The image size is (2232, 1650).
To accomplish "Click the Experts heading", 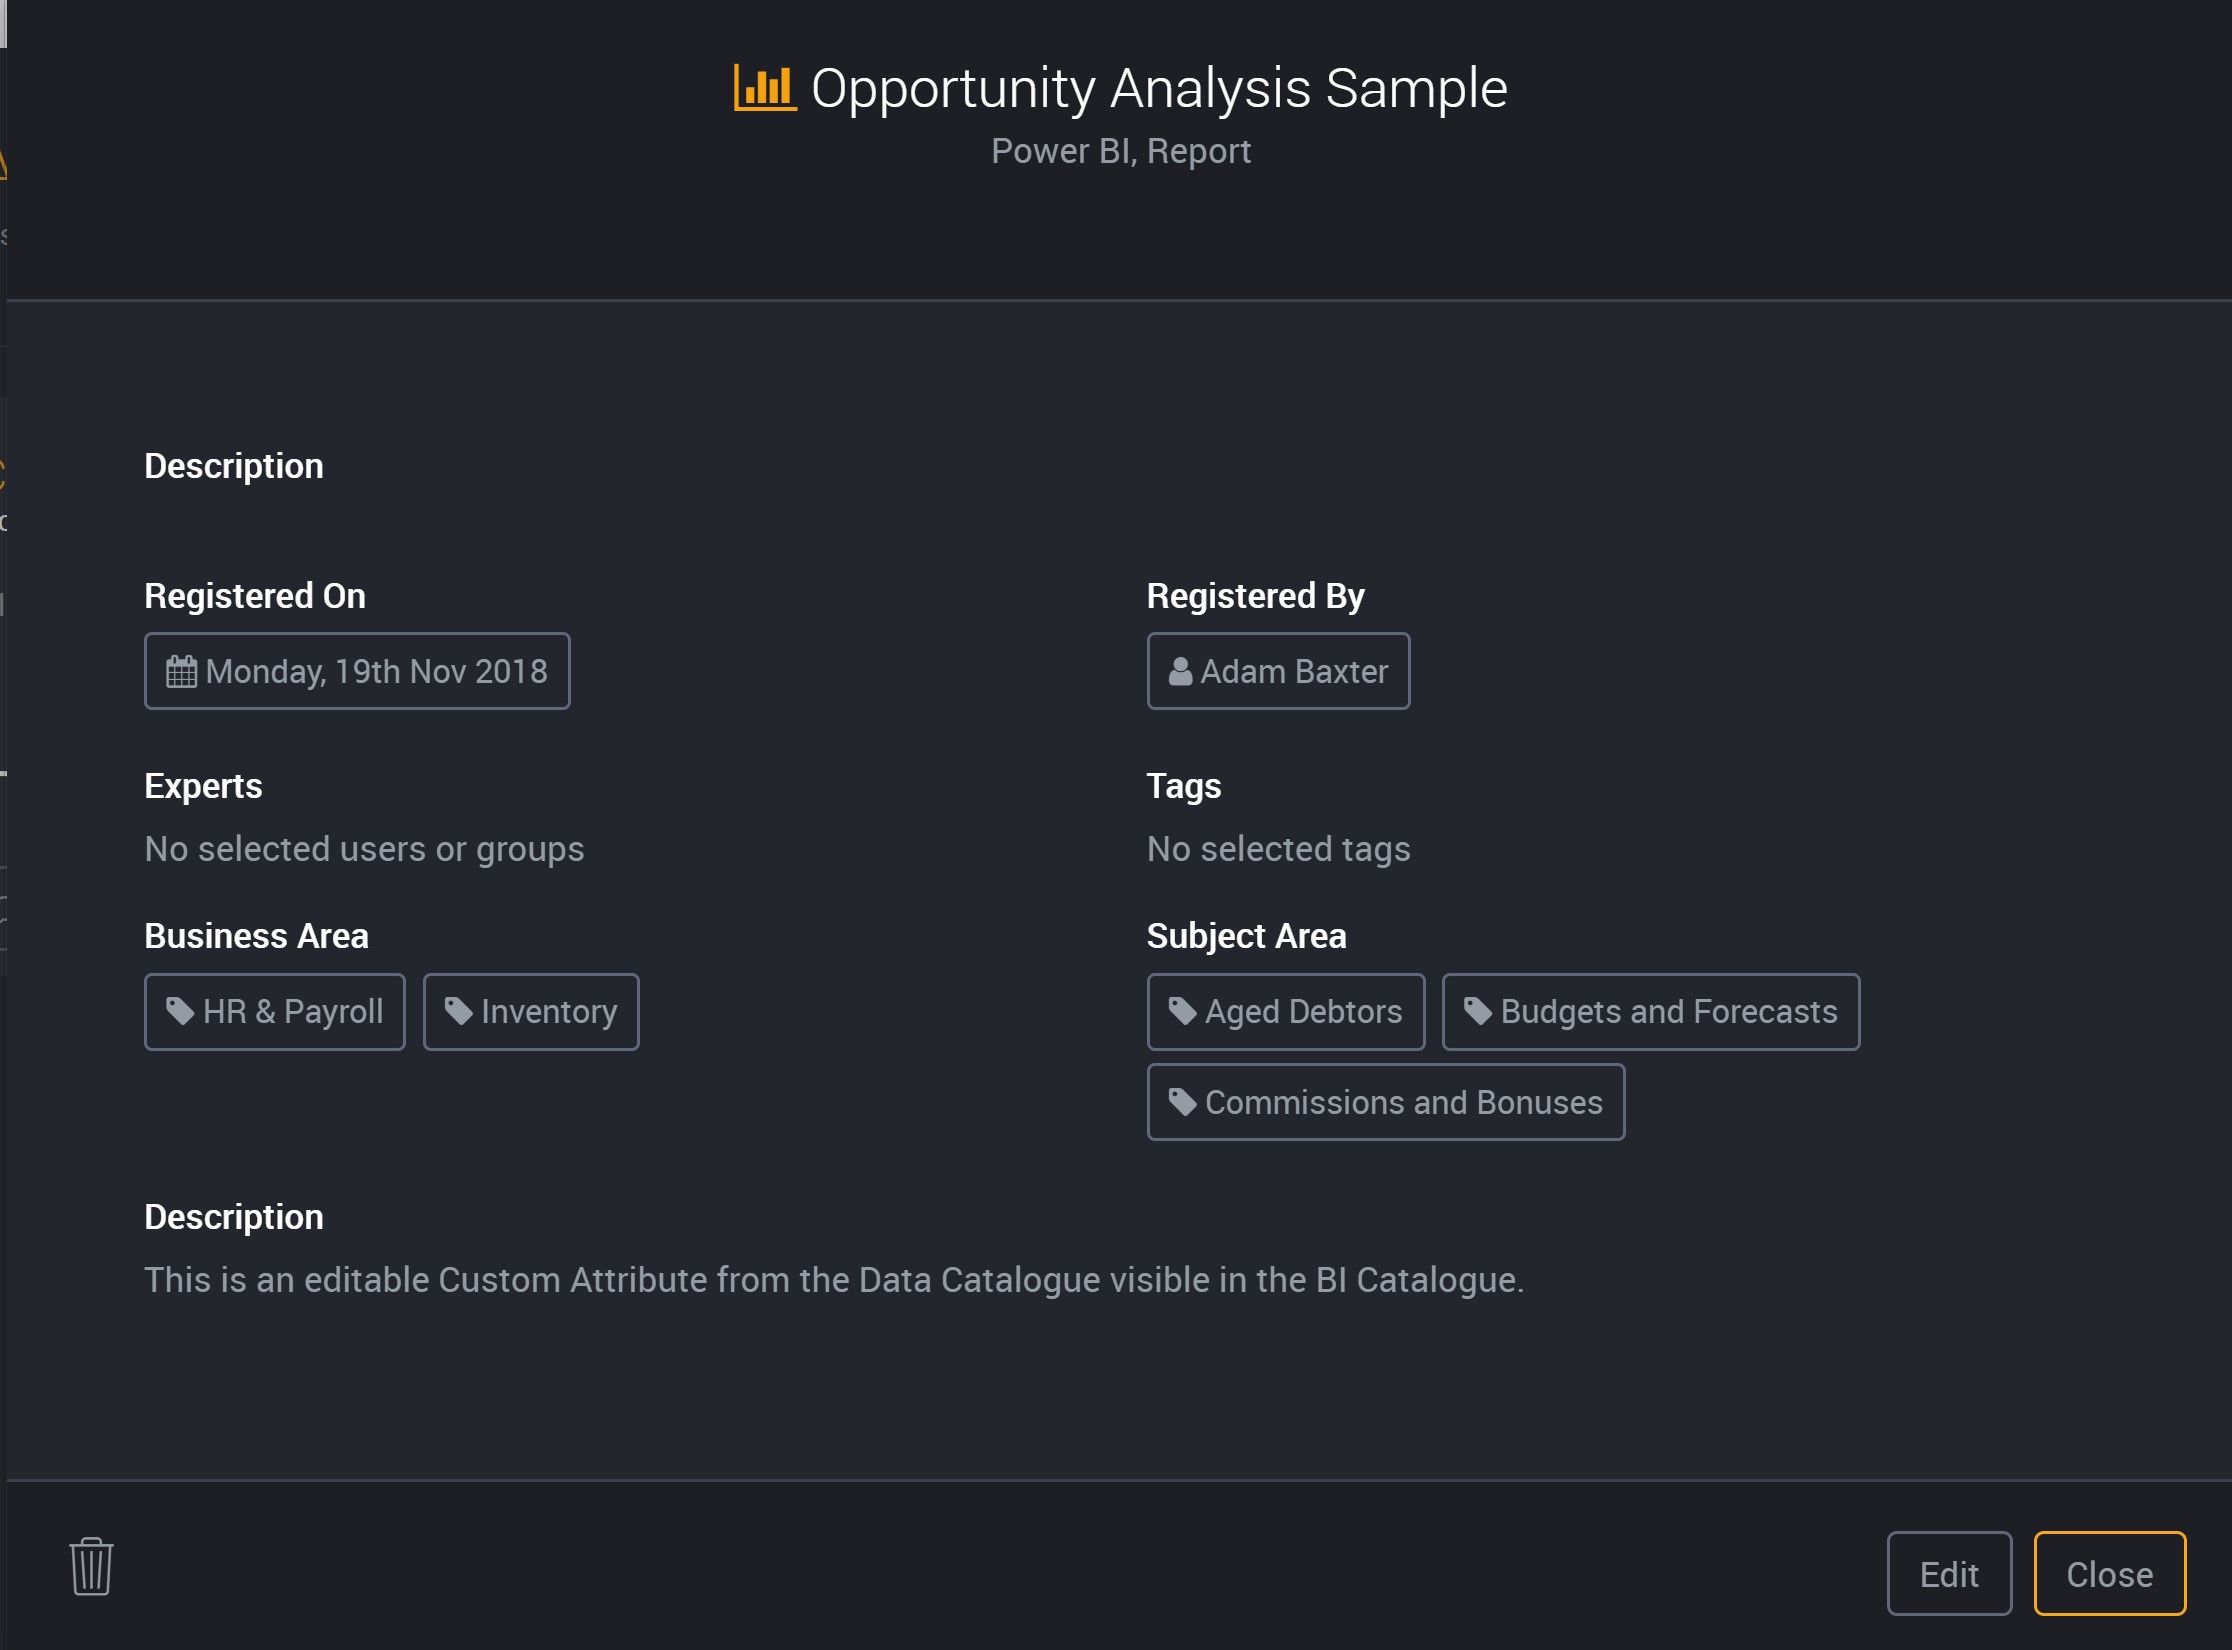I will click(203, 786).
